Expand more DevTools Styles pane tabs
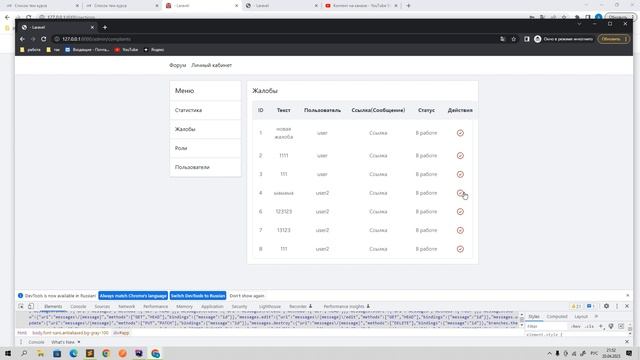This screenshot has height=360, width=640. pos(596,316)
